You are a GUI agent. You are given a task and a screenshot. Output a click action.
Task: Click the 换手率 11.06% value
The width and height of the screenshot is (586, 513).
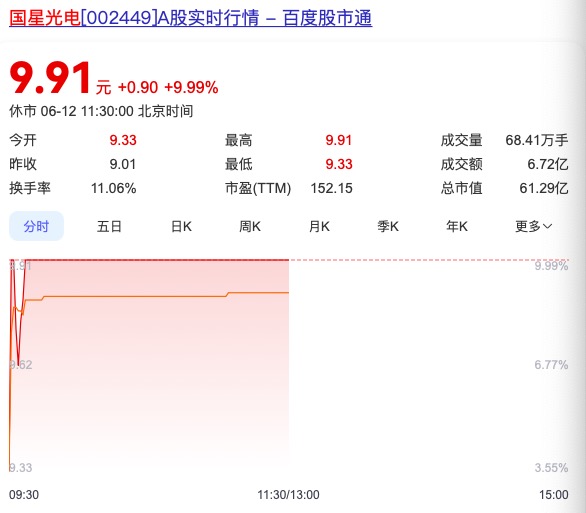(114, 188)
